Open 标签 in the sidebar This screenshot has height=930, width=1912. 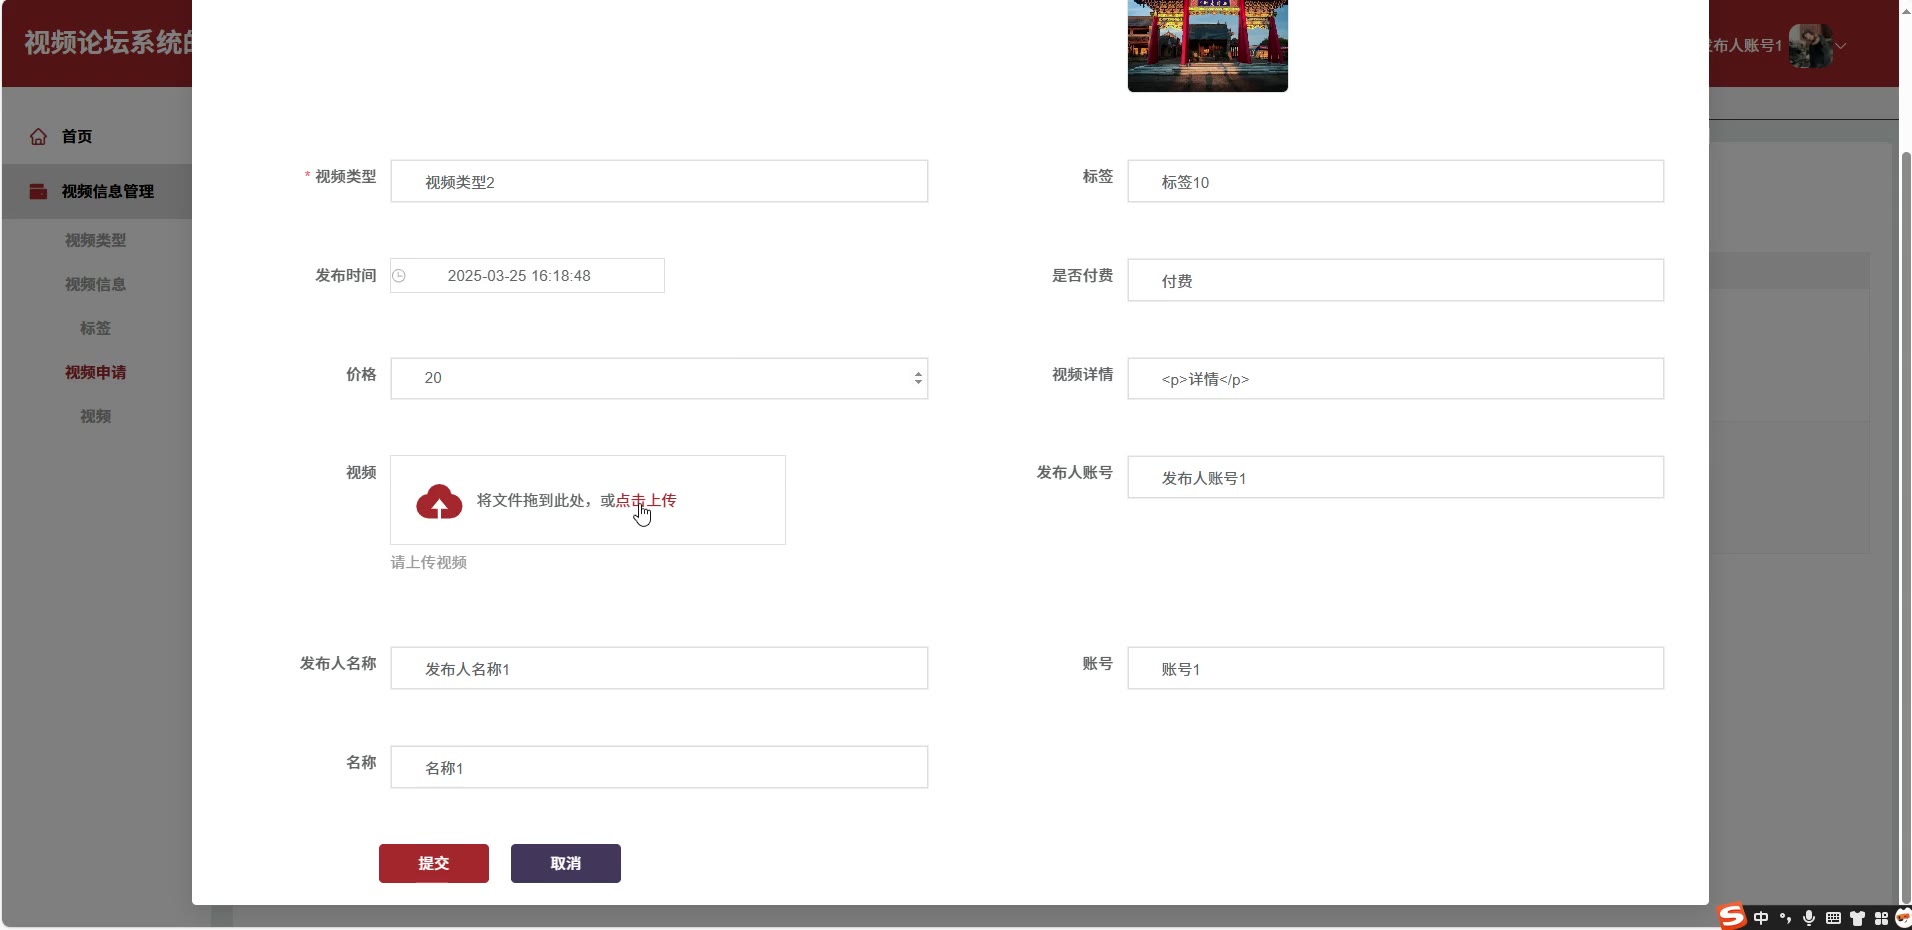[96, 329]
